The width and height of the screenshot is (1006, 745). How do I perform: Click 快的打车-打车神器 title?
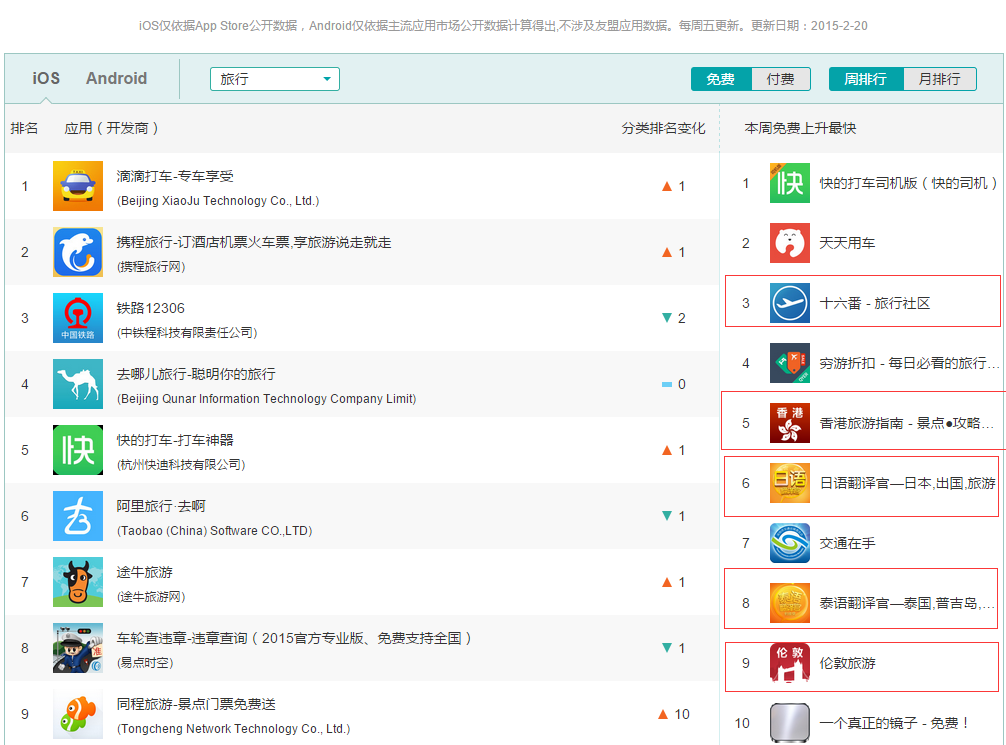[x=175, y=440]
